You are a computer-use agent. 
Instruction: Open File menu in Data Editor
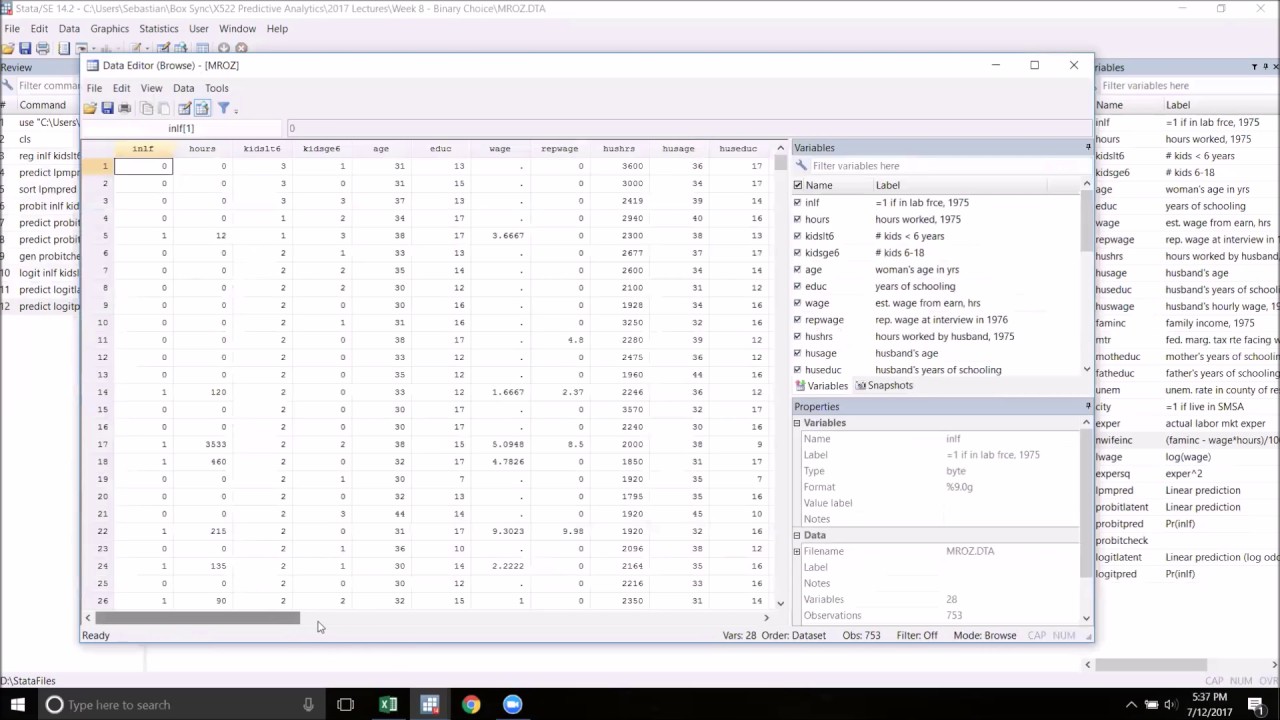94,88
